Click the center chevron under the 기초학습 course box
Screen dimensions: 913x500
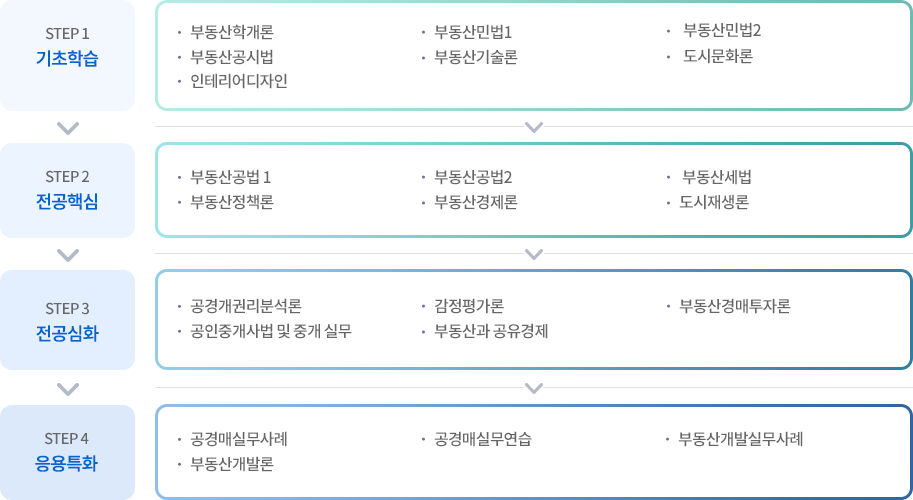coord(533,127)
